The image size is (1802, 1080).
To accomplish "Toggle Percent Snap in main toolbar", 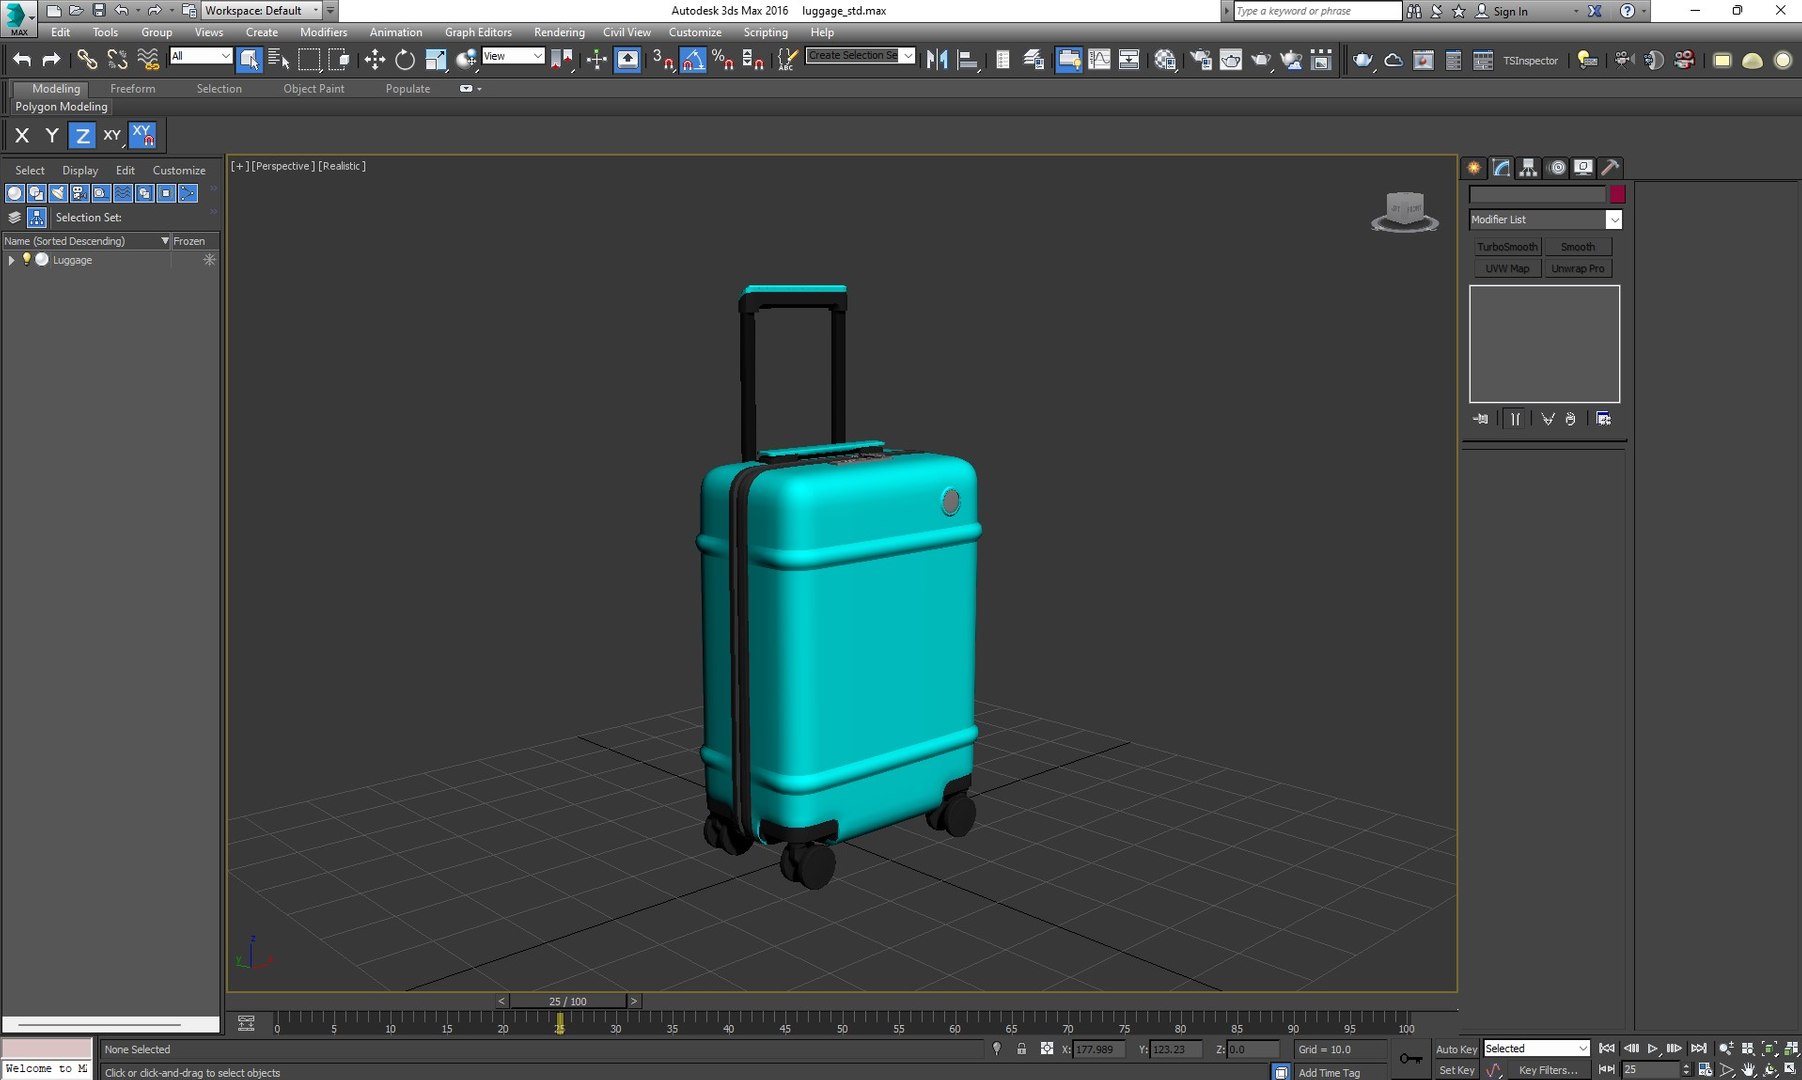I will click(723, 60).
